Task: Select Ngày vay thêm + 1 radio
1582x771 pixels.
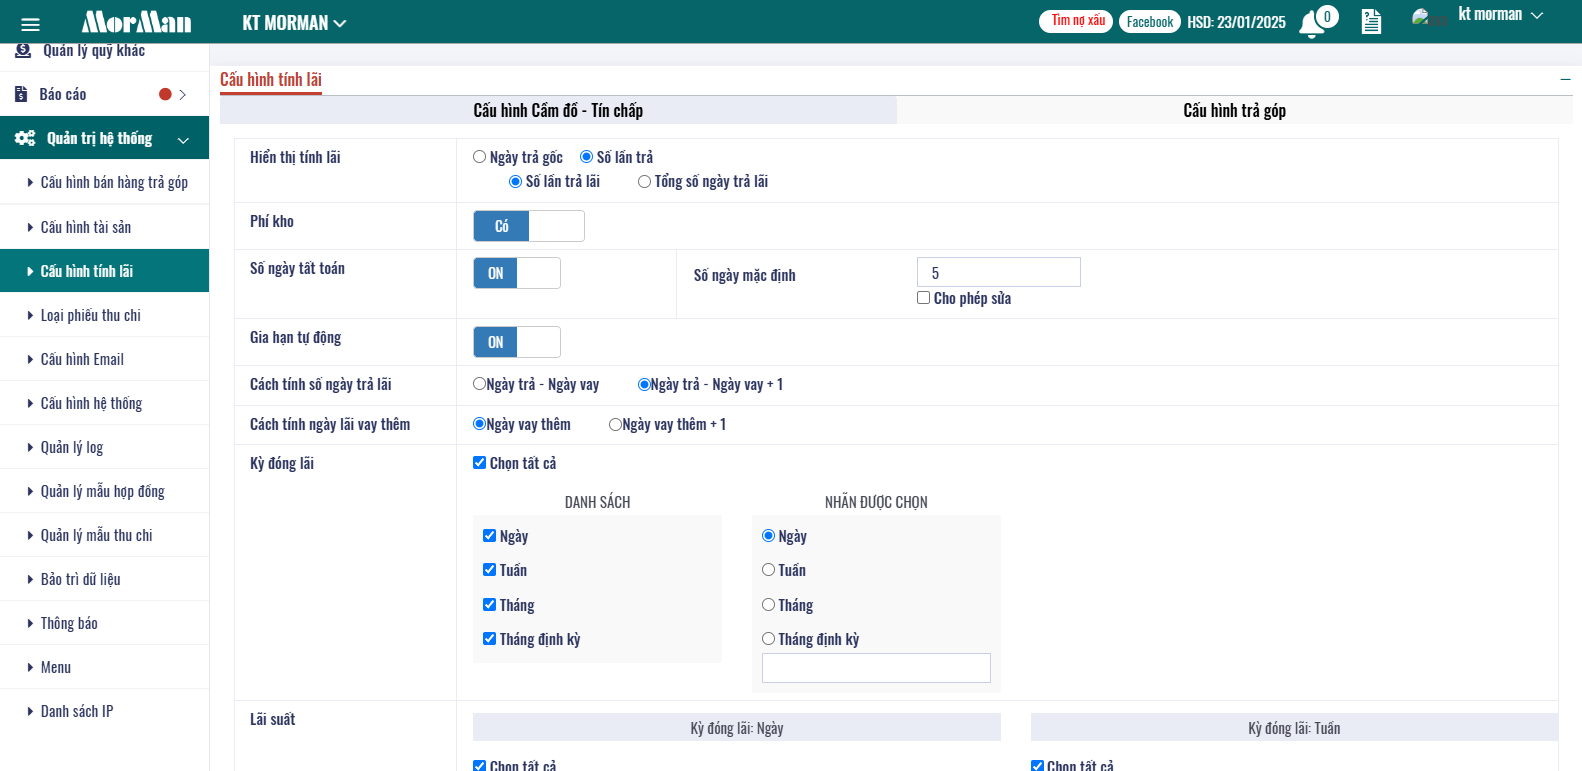Action: click(616, 424)
